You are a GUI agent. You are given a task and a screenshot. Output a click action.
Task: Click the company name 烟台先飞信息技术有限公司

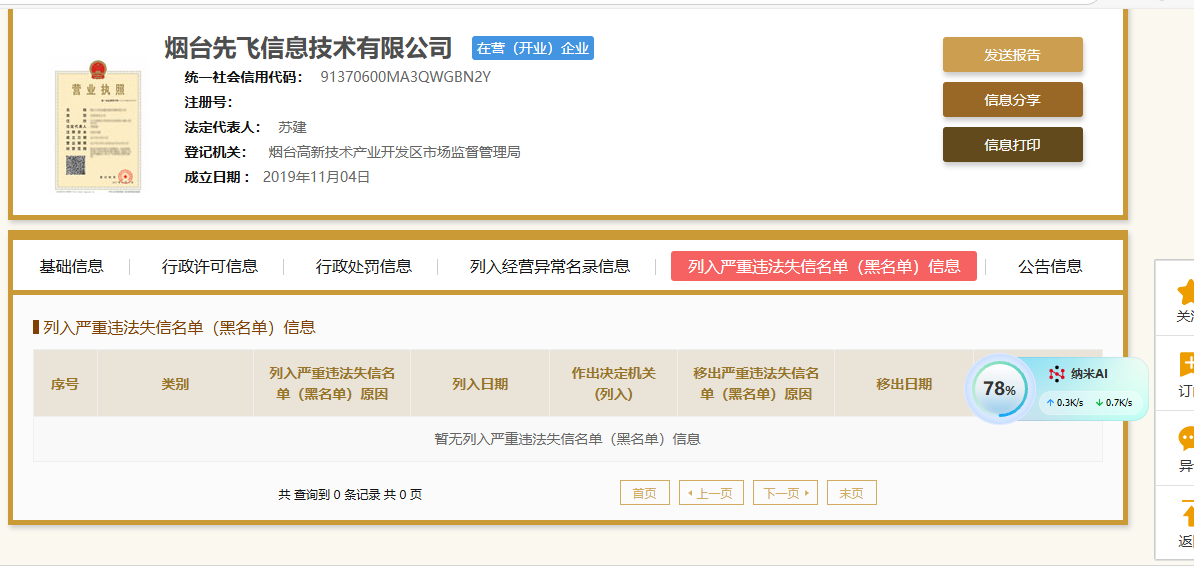[308, 48]
